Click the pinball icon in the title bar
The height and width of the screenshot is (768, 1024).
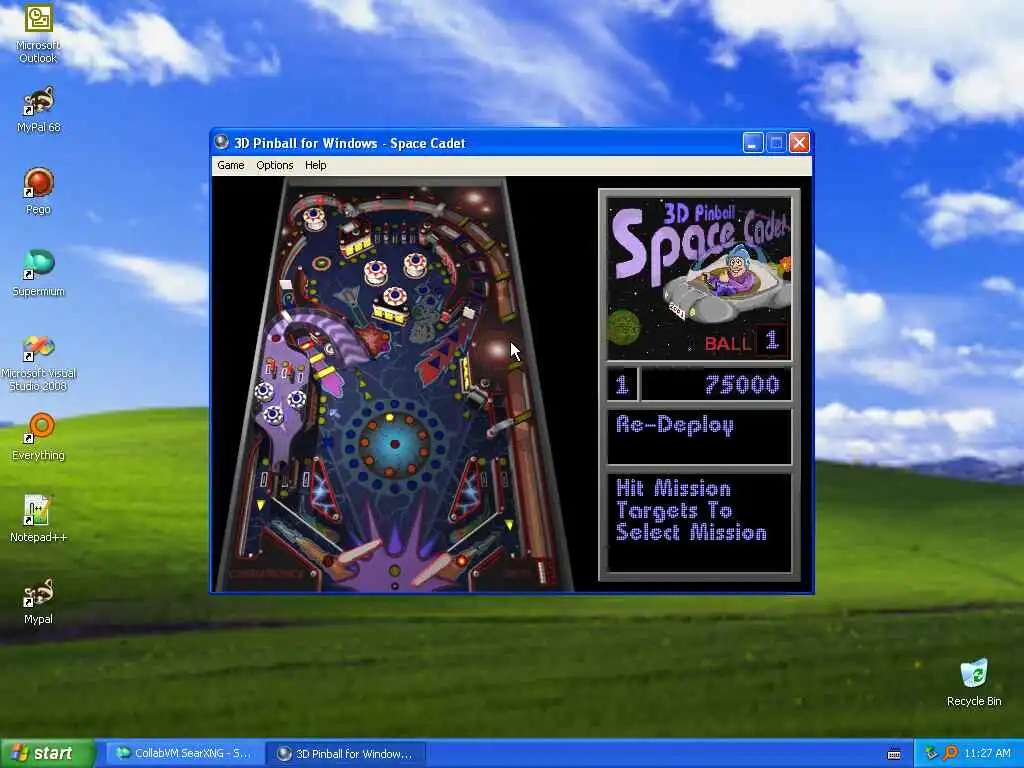click(x=222, y=142)
